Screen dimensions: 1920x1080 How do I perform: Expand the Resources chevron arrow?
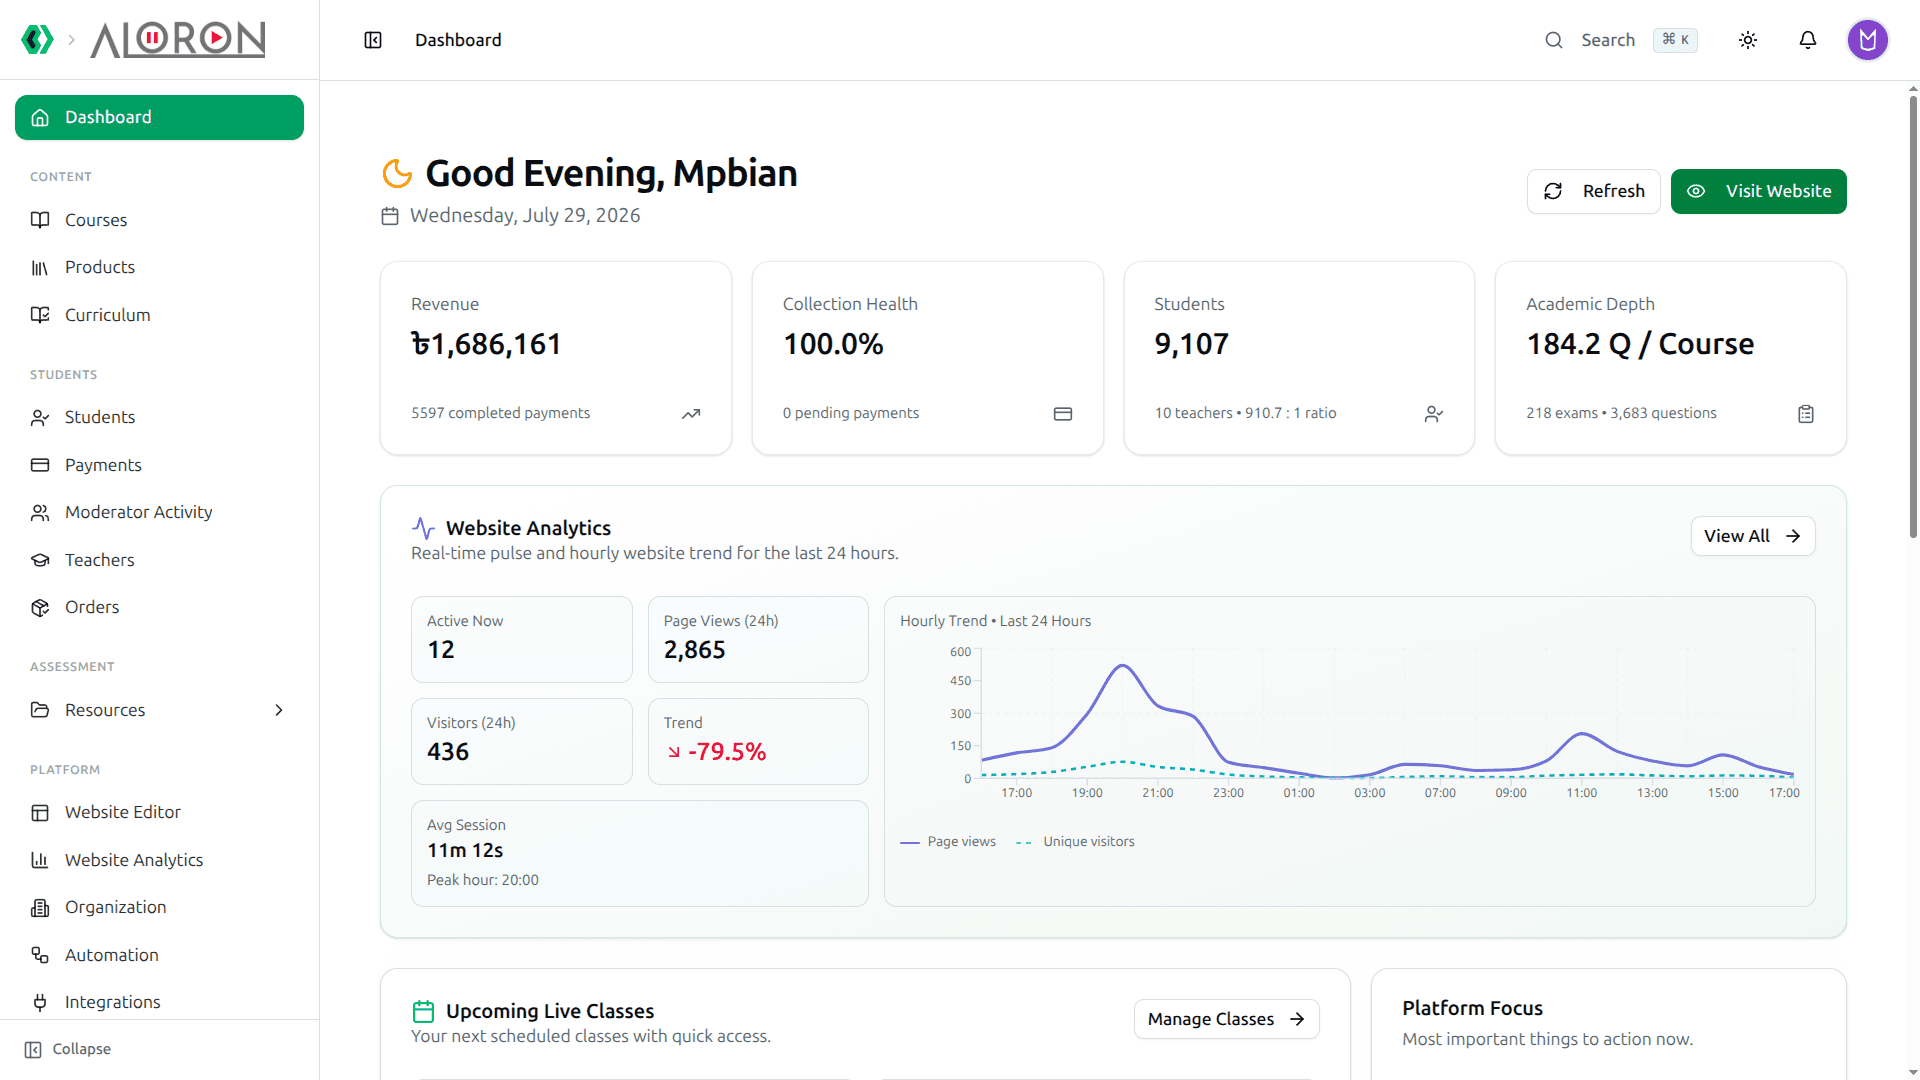coord(279,710)
